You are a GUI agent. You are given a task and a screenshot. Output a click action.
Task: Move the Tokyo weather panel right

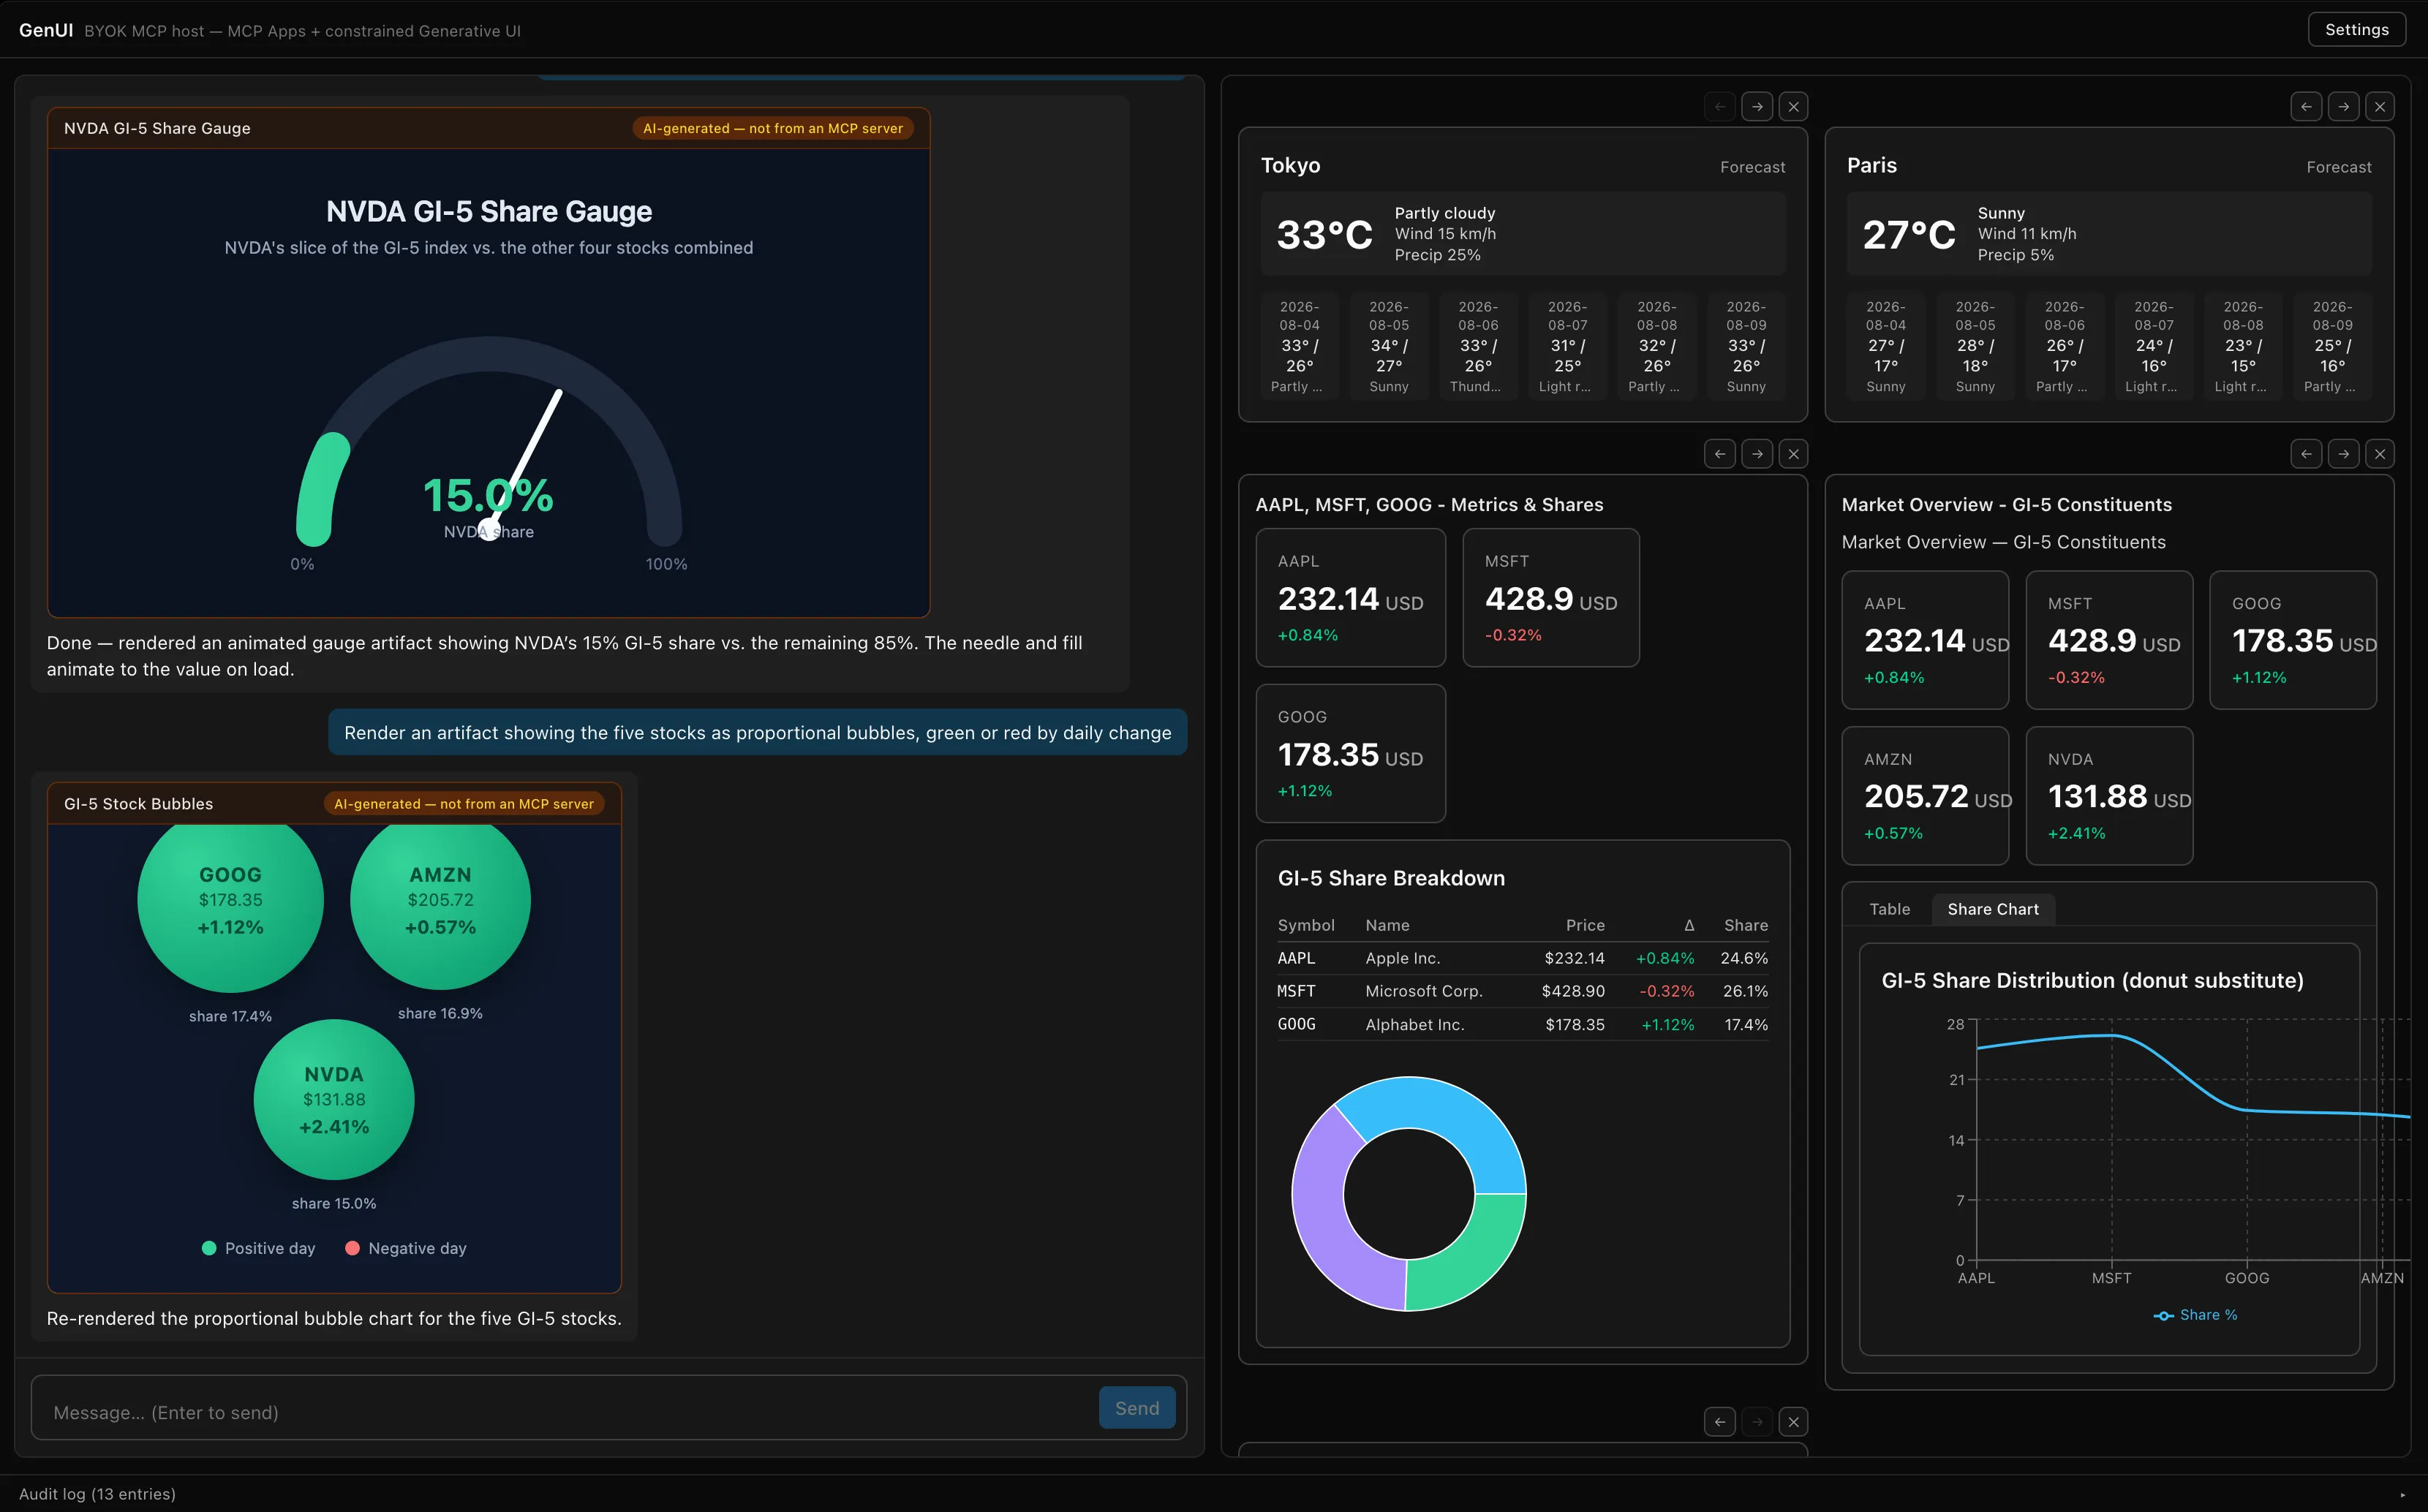pos(1757,106)
